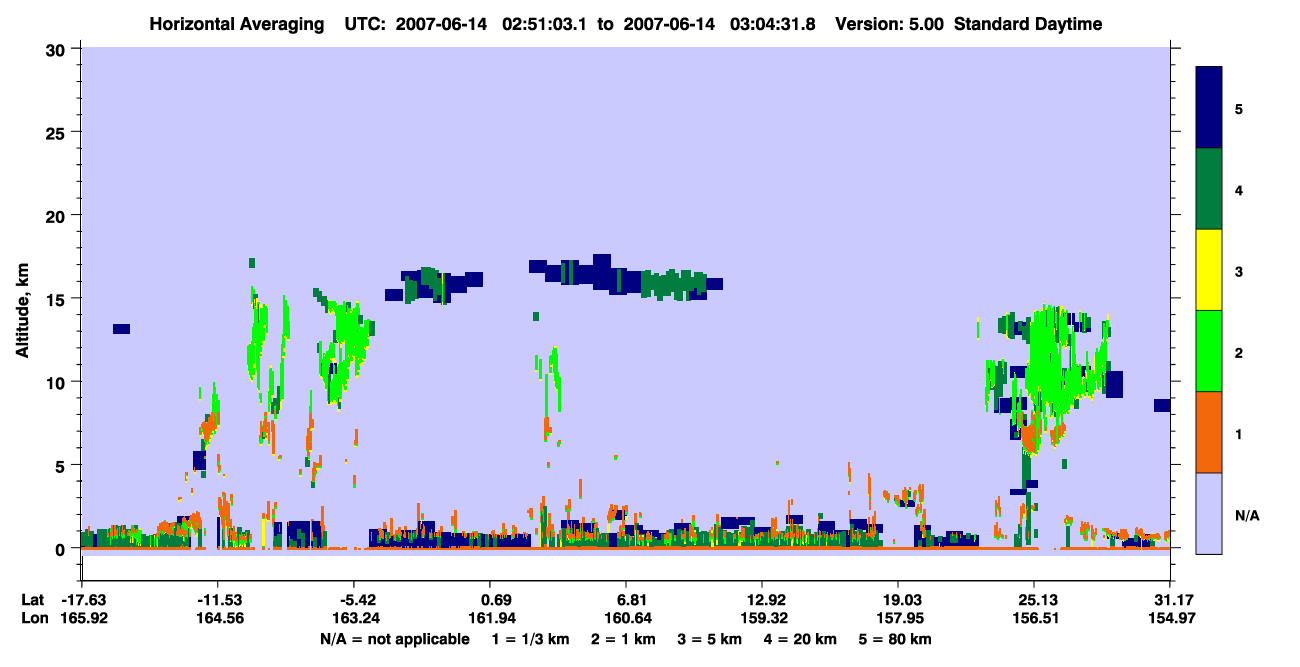Click the 20 km altitude tick label
Image resolution: width=1300 pixels, height=667 pixels.
coord(56,215)
